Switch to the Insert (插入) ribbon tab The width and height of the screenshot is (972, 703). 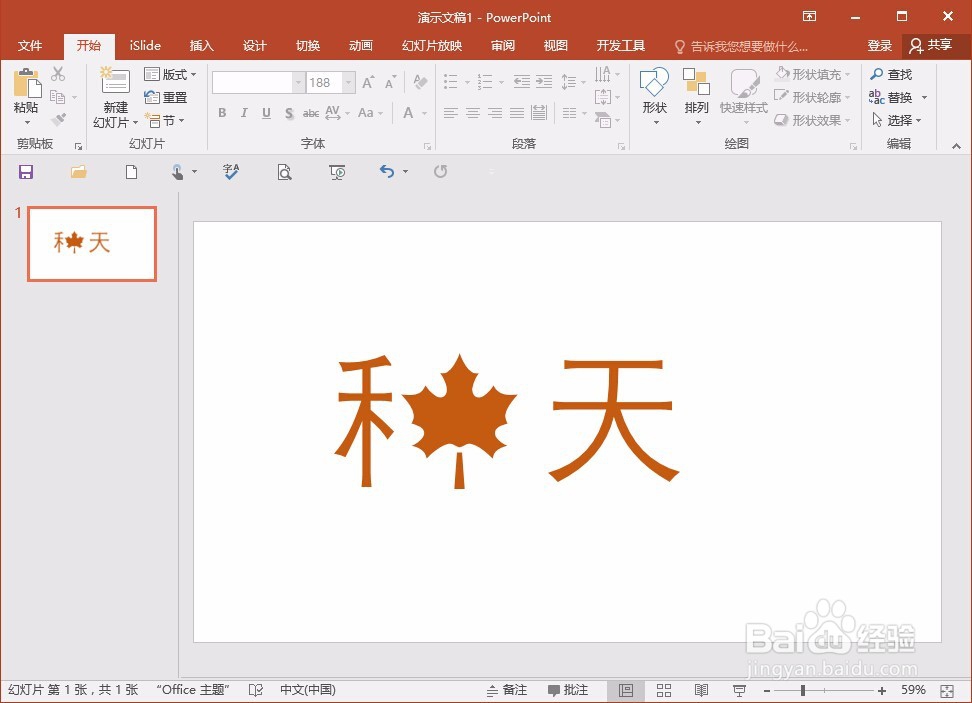201,45
